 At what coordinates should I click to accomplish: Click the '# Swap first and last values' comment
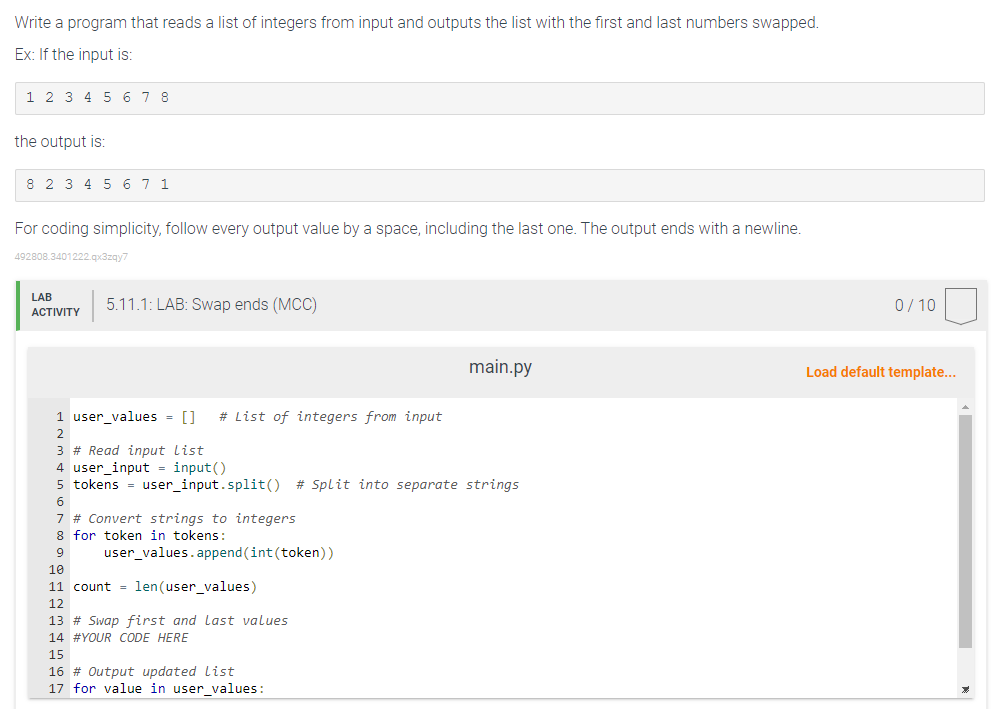(180, 621)
